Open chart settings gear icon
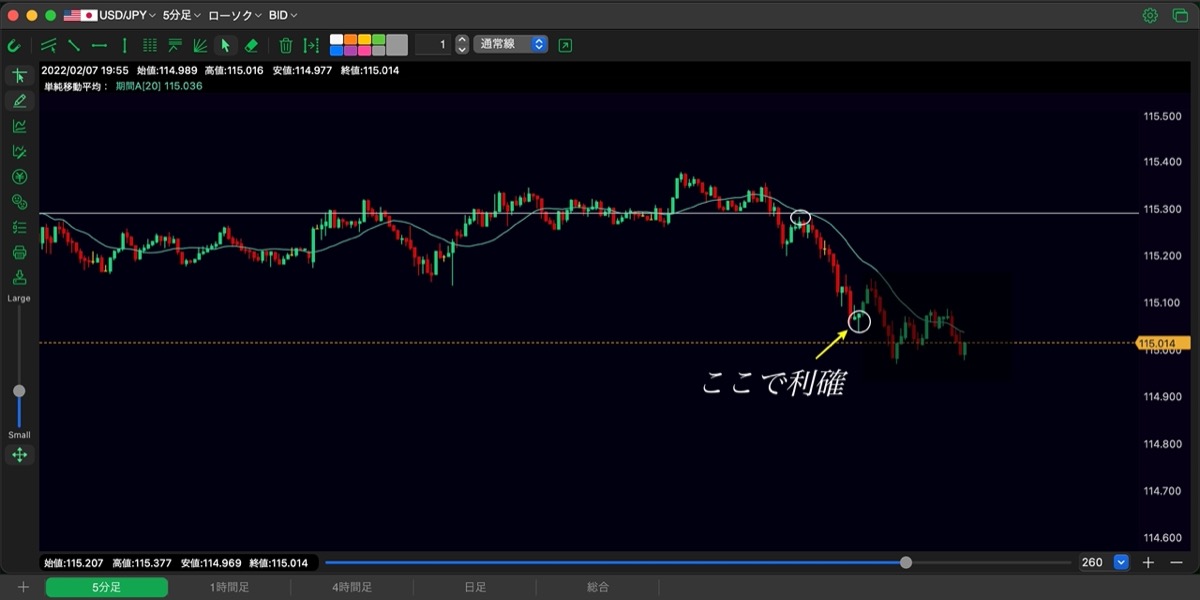Screen dimensions: 1200x600 coord(1150,15)
